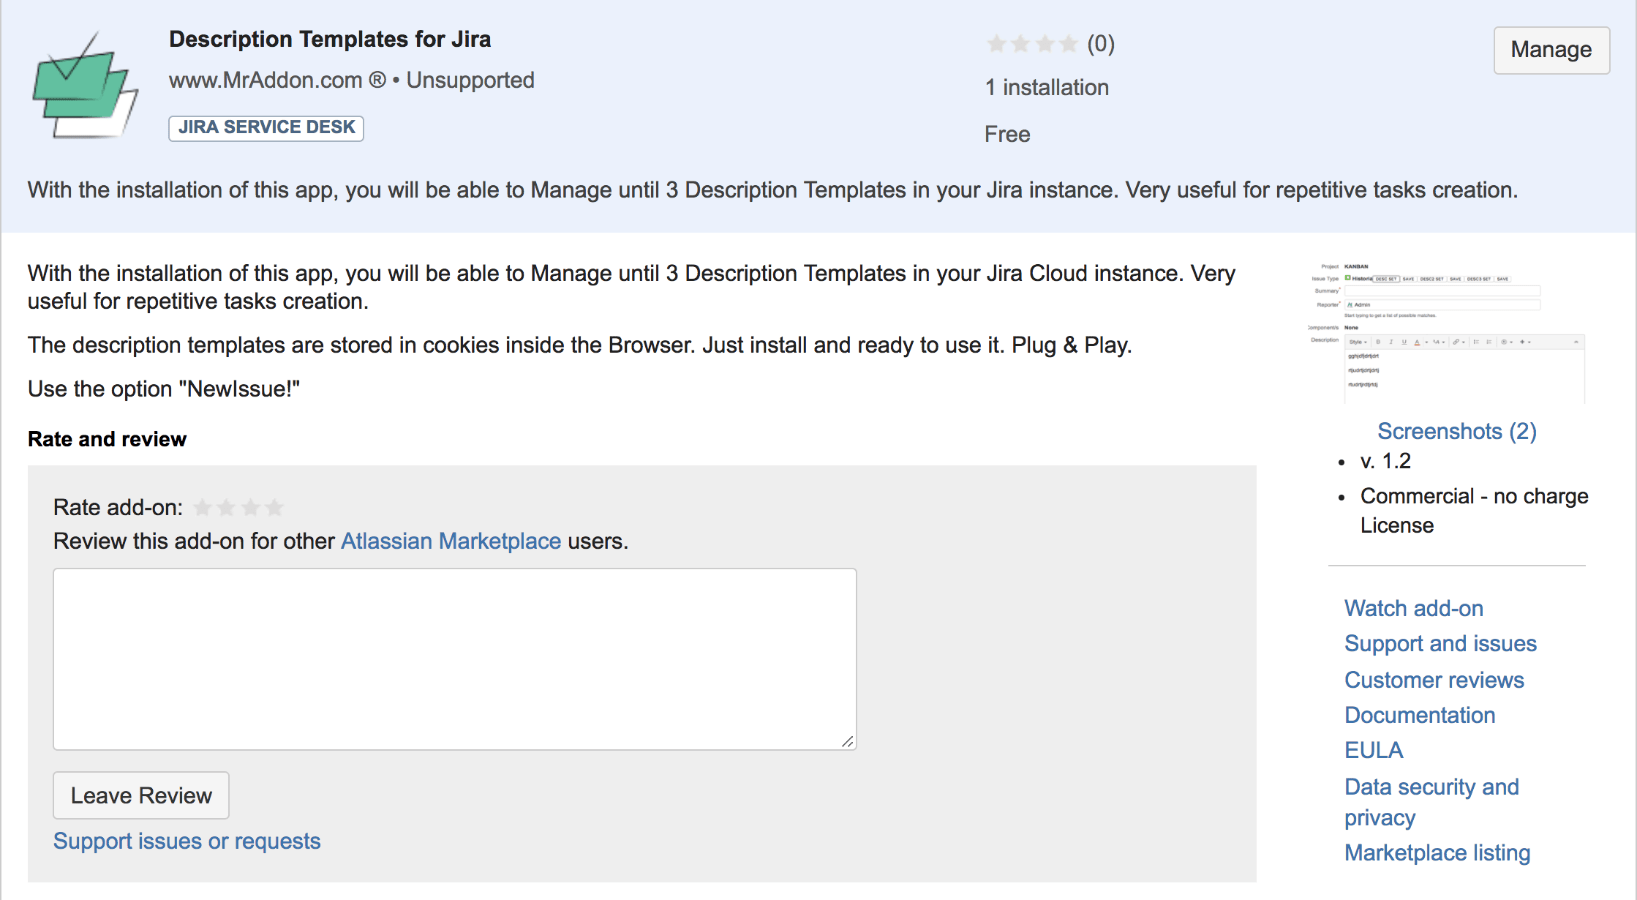1637x900 pixels.
Task: Open the Manage button
Action: 1551,50
